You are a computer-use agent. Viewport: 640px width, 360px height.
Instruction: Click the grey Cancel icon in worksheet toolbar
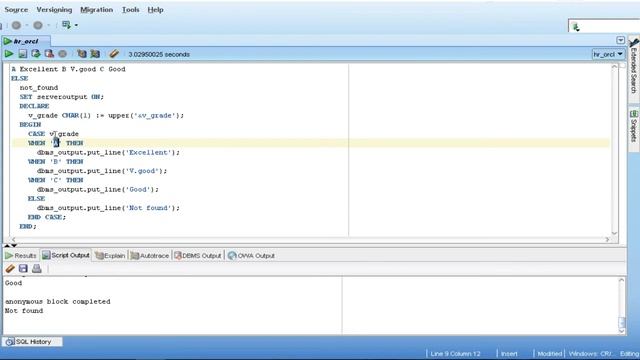pyautogui.click(x=62, y=54)
